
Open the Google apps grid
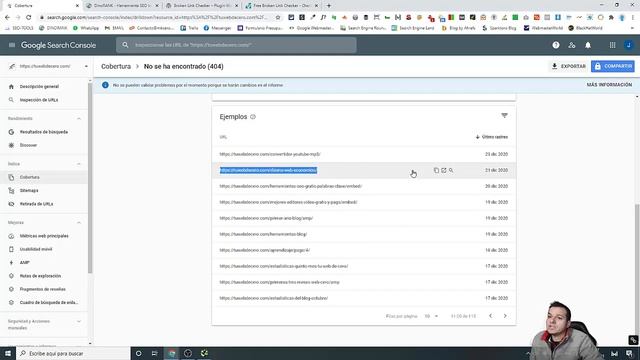pyautogui.click(x=612, y=45)
